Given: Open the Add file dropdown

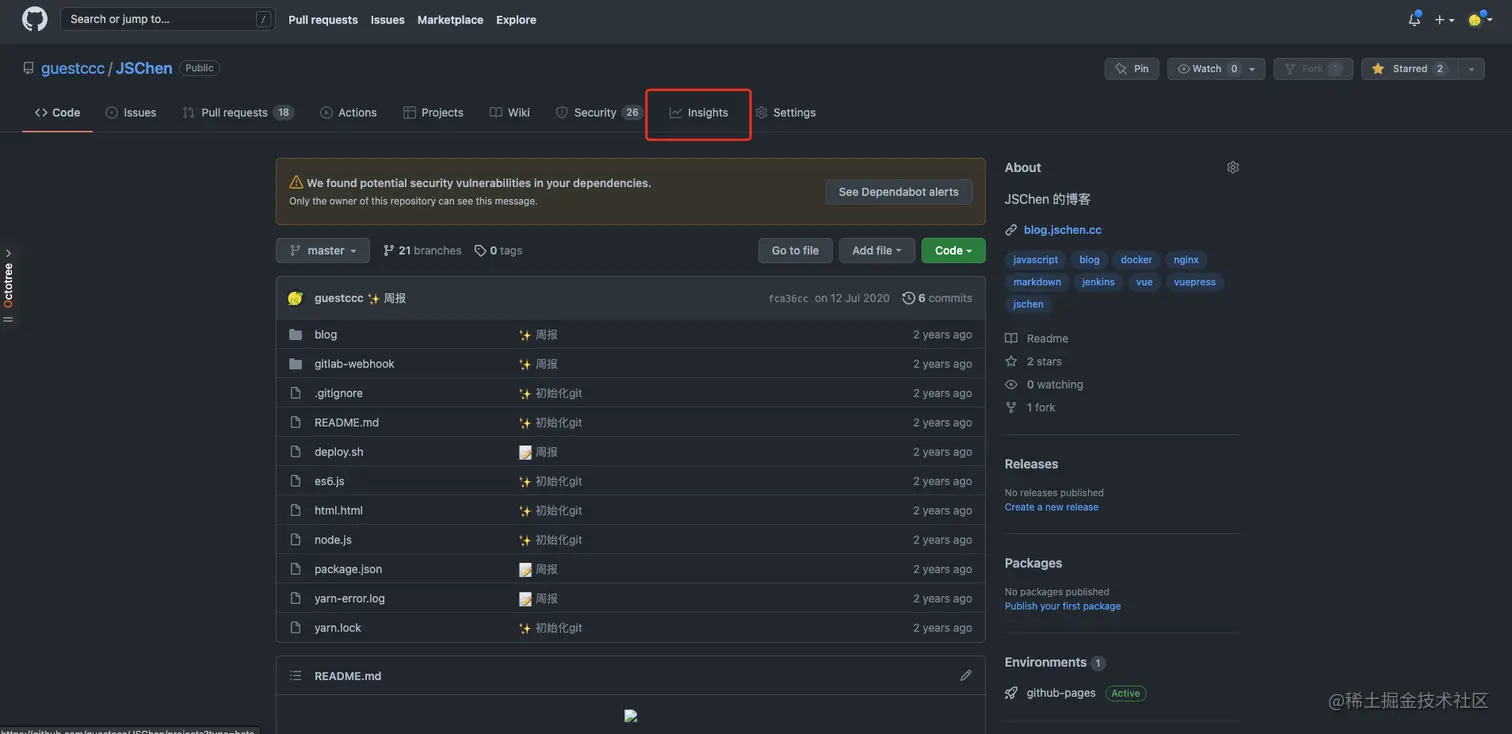Looking at the screenshot, I should coord(877,251).
